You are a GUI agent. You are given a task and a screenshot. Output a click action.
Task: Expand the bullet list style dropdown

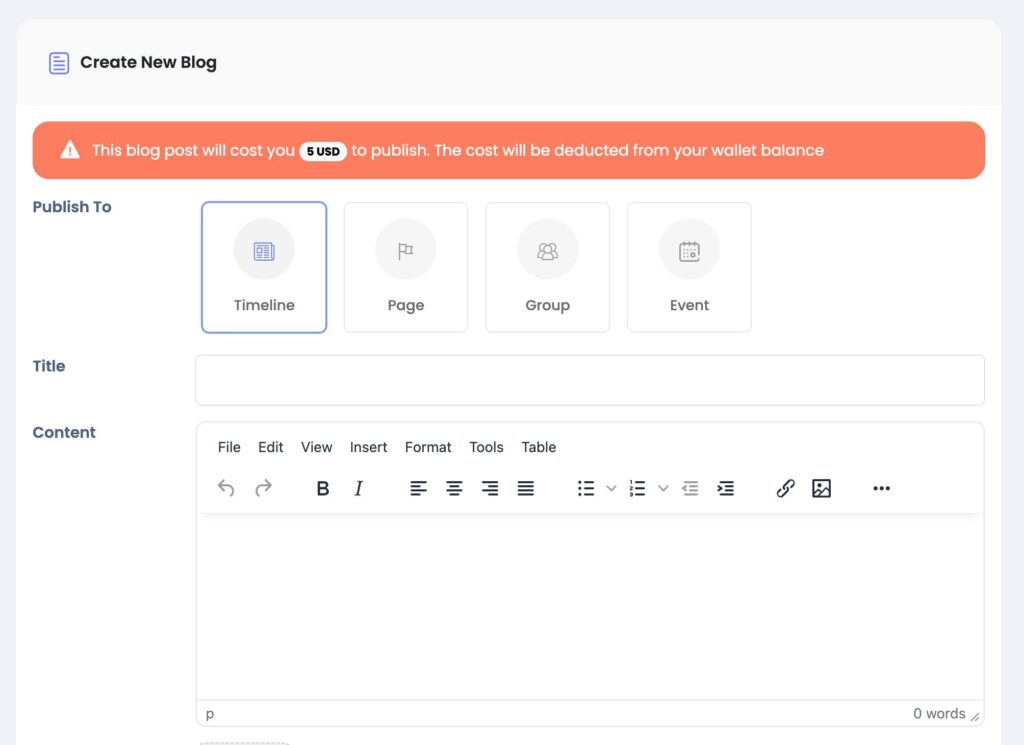(x=611, y=488)
